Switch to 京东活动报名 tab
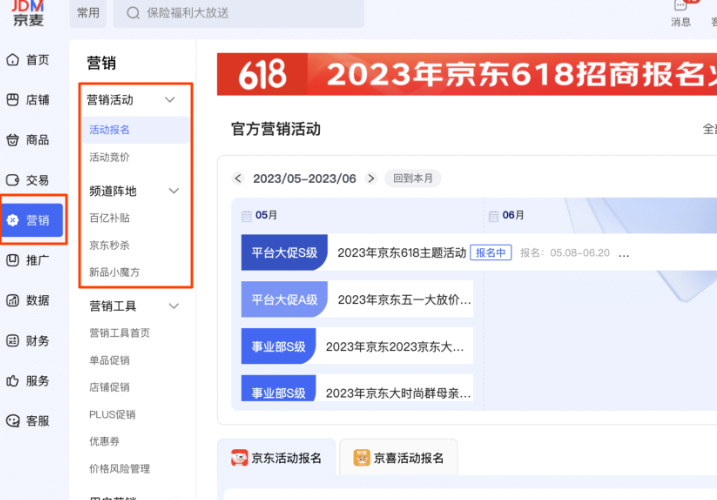The width and height of the screenshot is (717, 500). point(276,457)
